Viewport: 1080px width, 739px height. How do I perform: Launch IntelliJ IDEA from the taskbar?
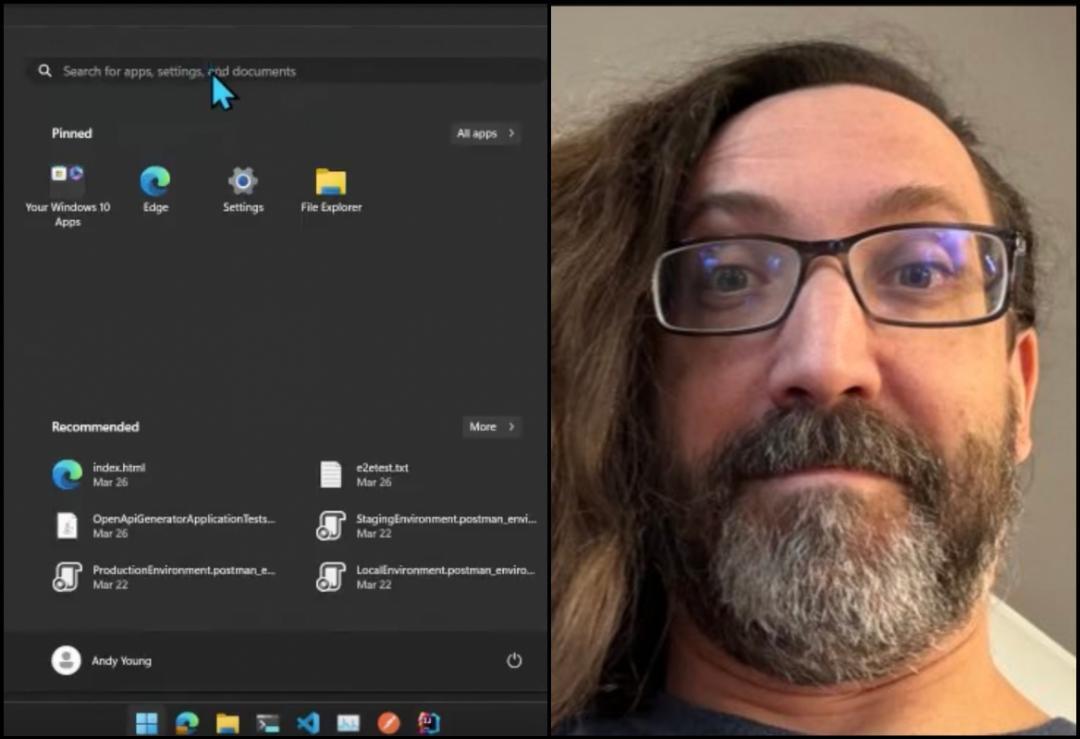tap(429, 722)
